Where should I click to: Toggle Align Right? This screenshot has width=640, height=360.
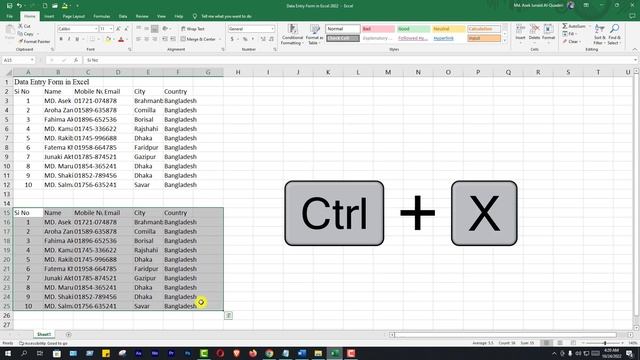(155, 39)
